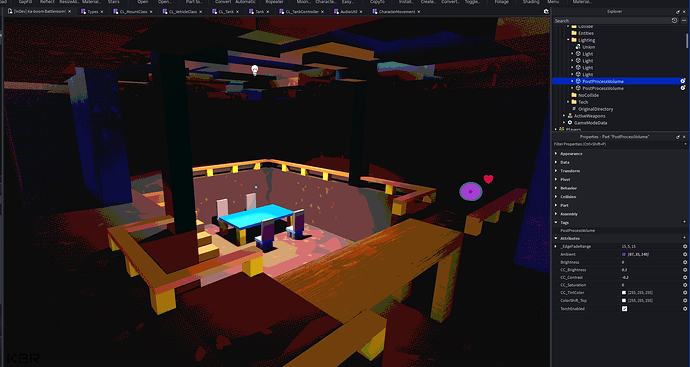Click the ActiveWeapons model icon
Viewport: 690px width, 367px height.
[x=569, y=116]
